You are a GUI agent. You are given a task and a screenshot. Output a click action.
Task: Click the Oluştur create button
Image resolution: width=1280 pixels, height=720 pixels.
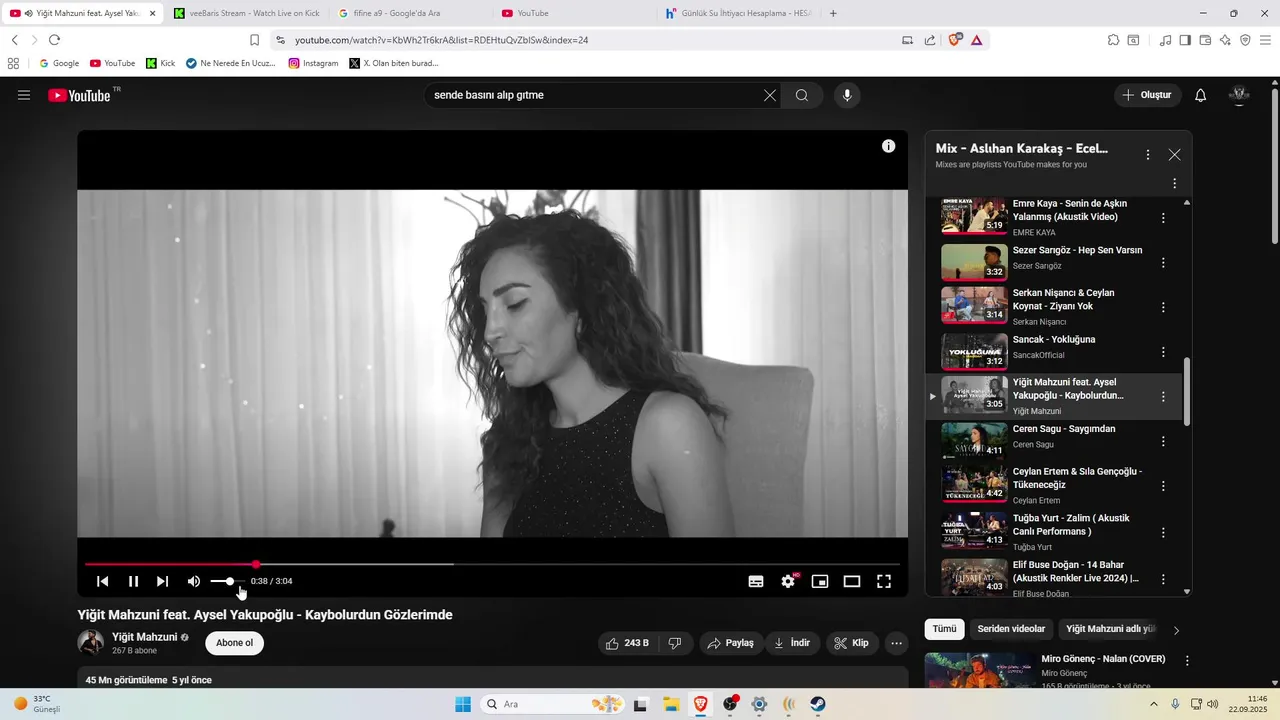pyautogui.click(x=1147, y=95)
